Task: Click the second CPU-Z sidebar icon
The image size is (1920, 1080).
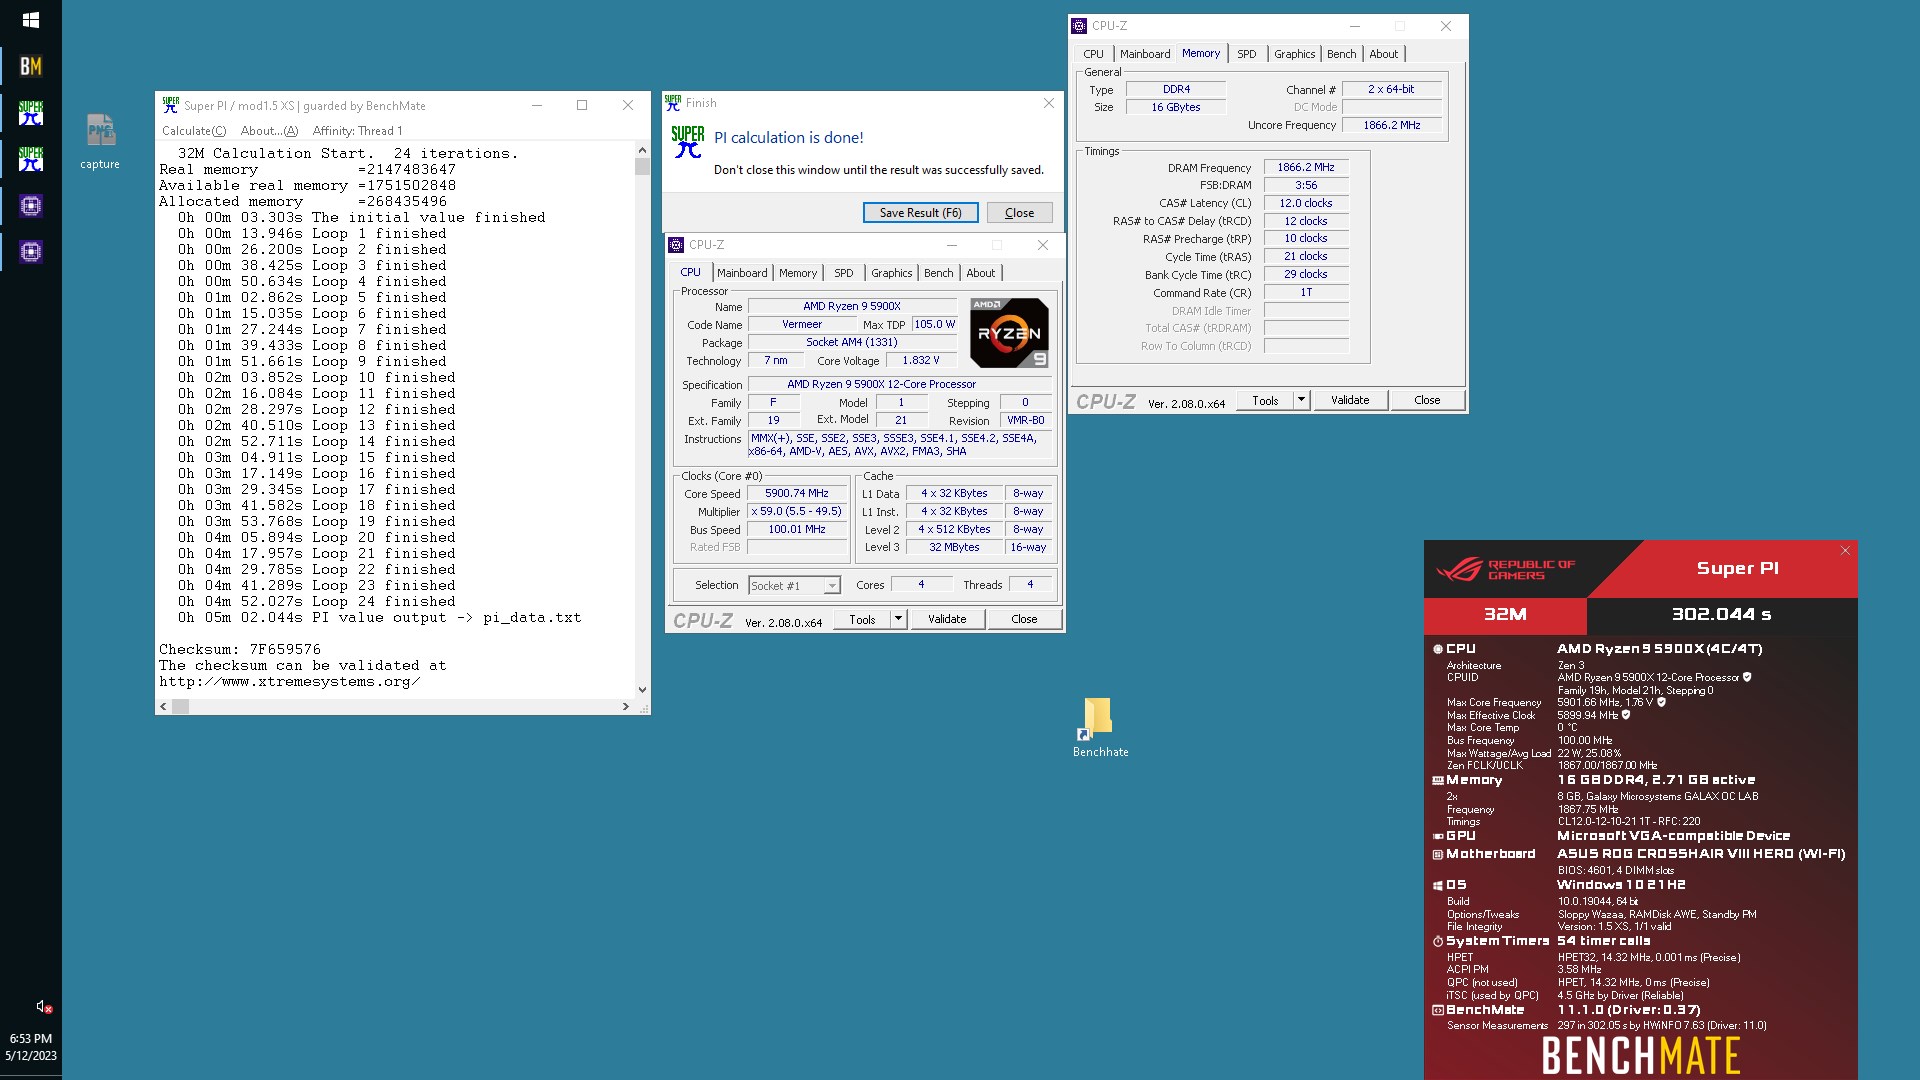Action: click(x=31, y=252)
